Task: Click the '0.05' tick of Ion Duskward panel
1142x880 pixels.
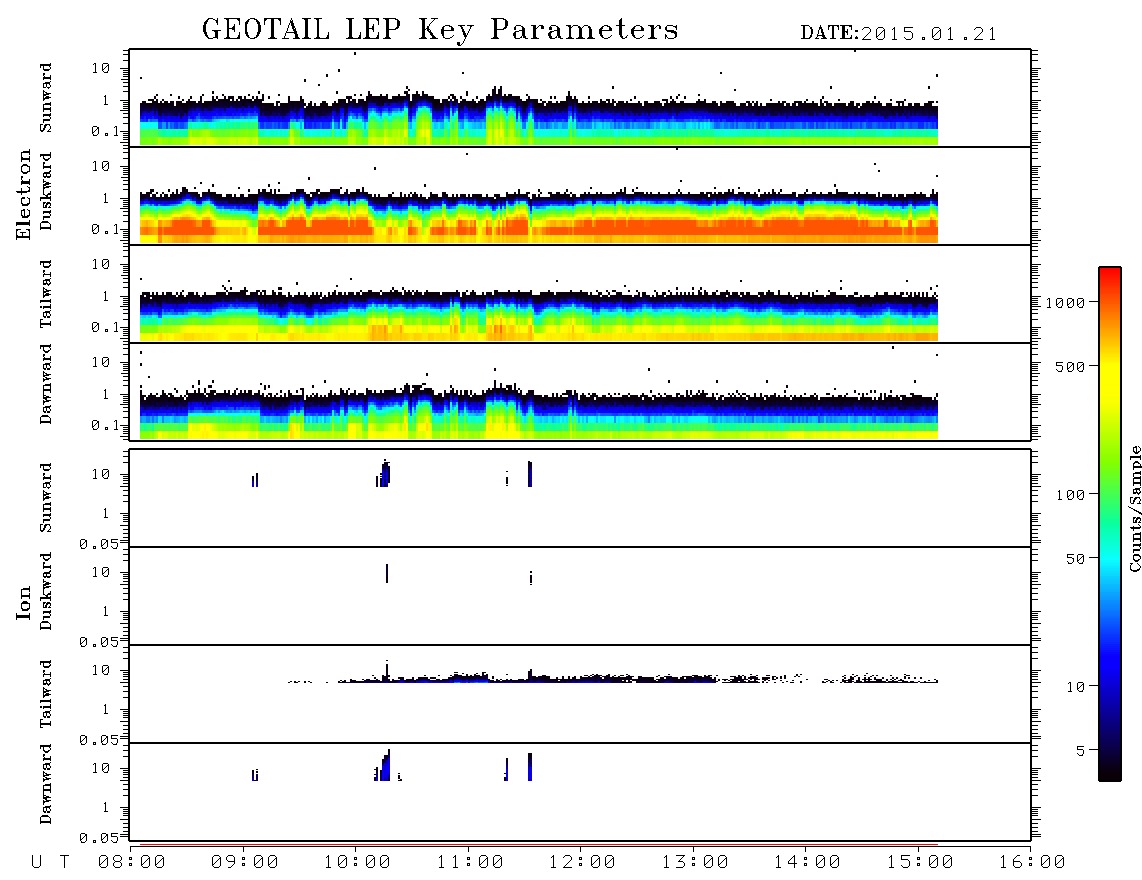Action: tap(98, 642)
